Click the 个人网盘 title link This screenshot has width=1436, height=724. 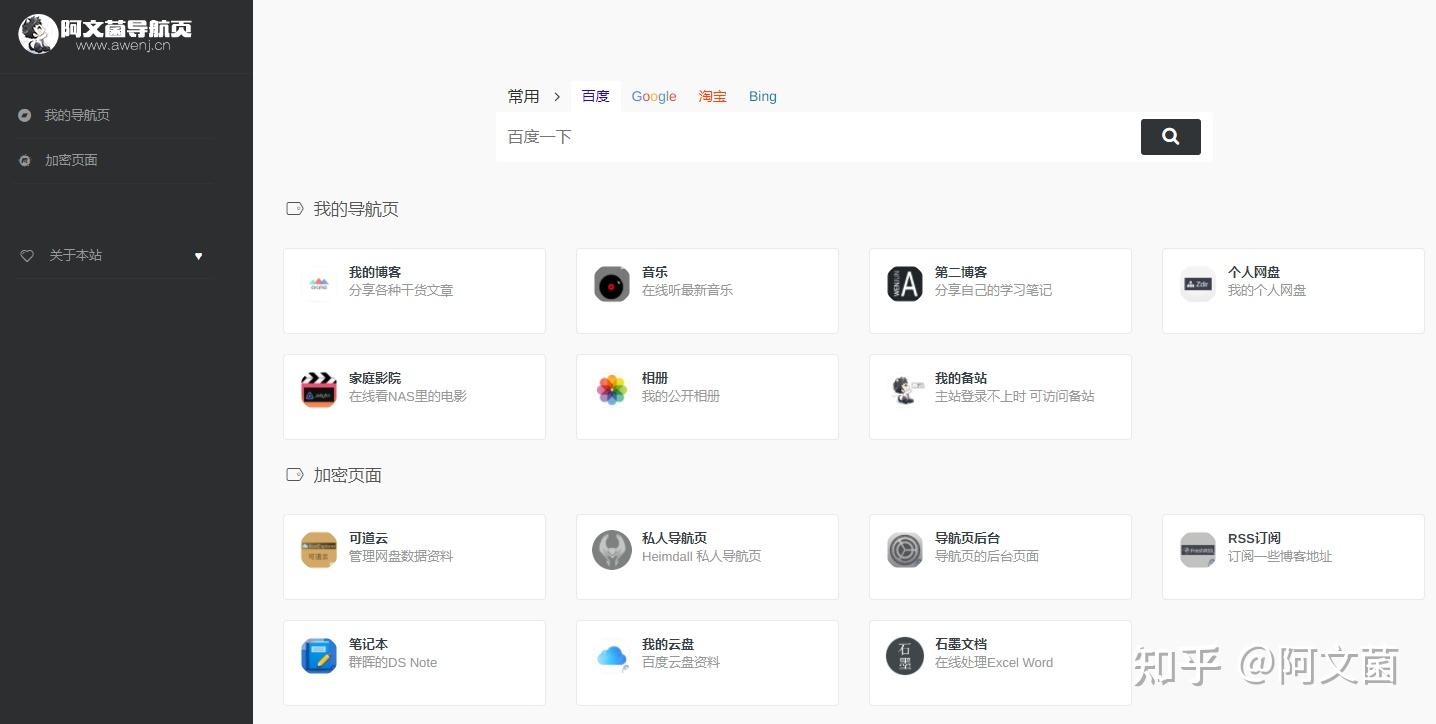point(1254,272)
